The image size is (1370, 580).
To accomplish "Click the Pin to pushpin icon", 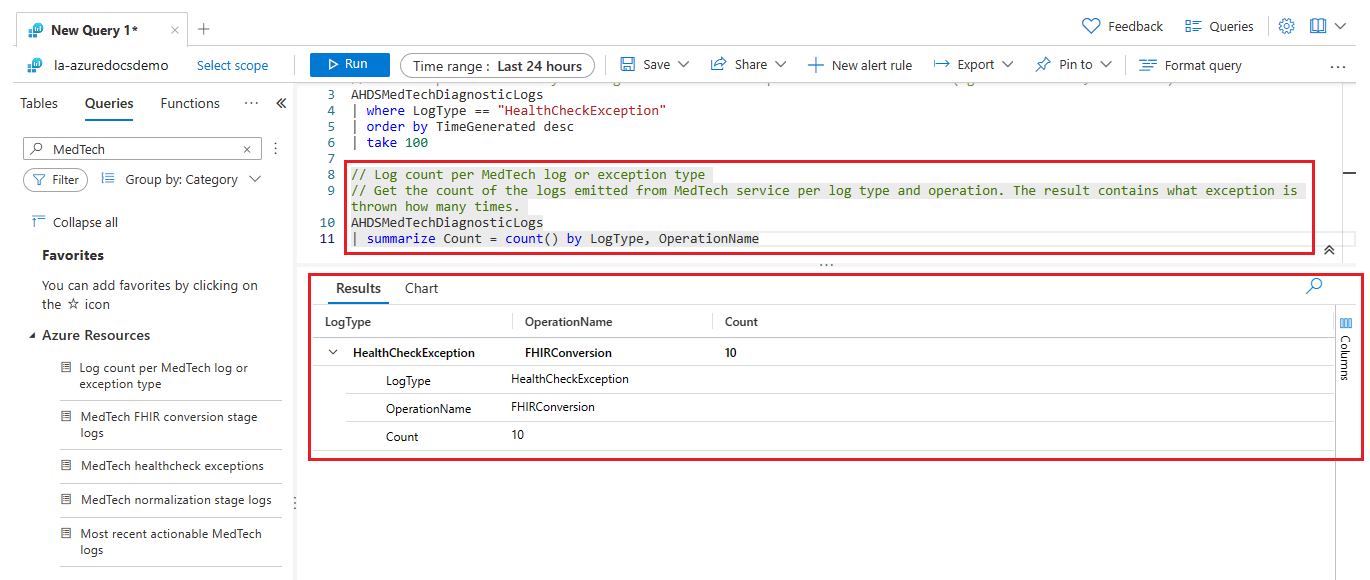I will 1043,65.
